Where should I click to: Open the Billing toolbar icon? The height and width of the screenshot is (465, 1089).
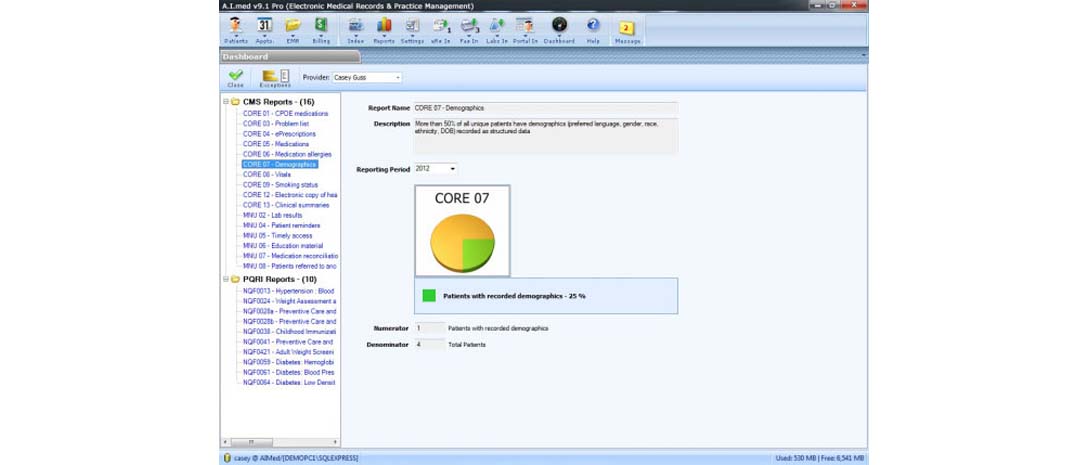(321, 28)
